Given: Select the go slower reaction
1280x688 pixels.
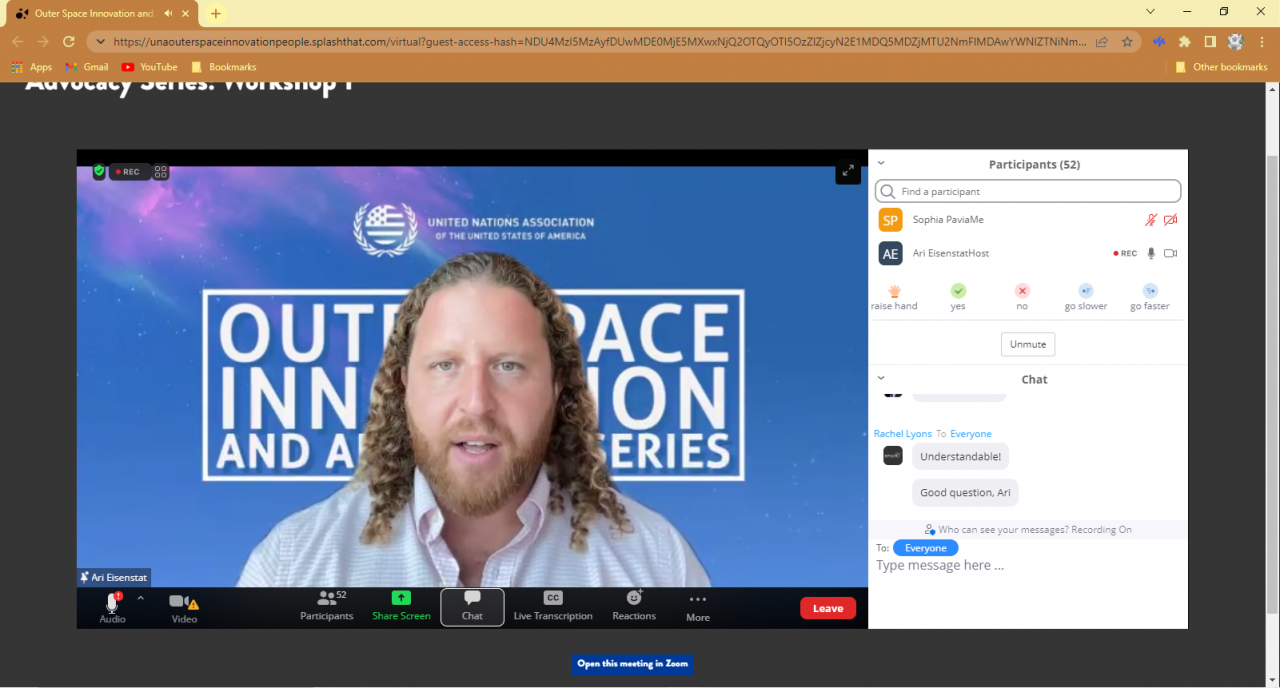Looking at the screenshot, I should [1086, 297].
